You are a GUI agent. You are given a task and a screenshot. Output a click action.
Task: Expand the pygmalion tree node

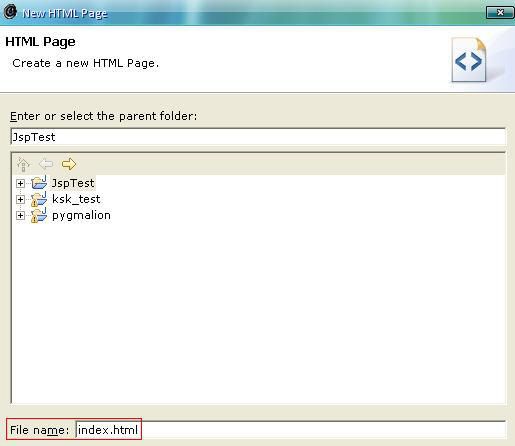pyautogui.click(x=20, y=216)
